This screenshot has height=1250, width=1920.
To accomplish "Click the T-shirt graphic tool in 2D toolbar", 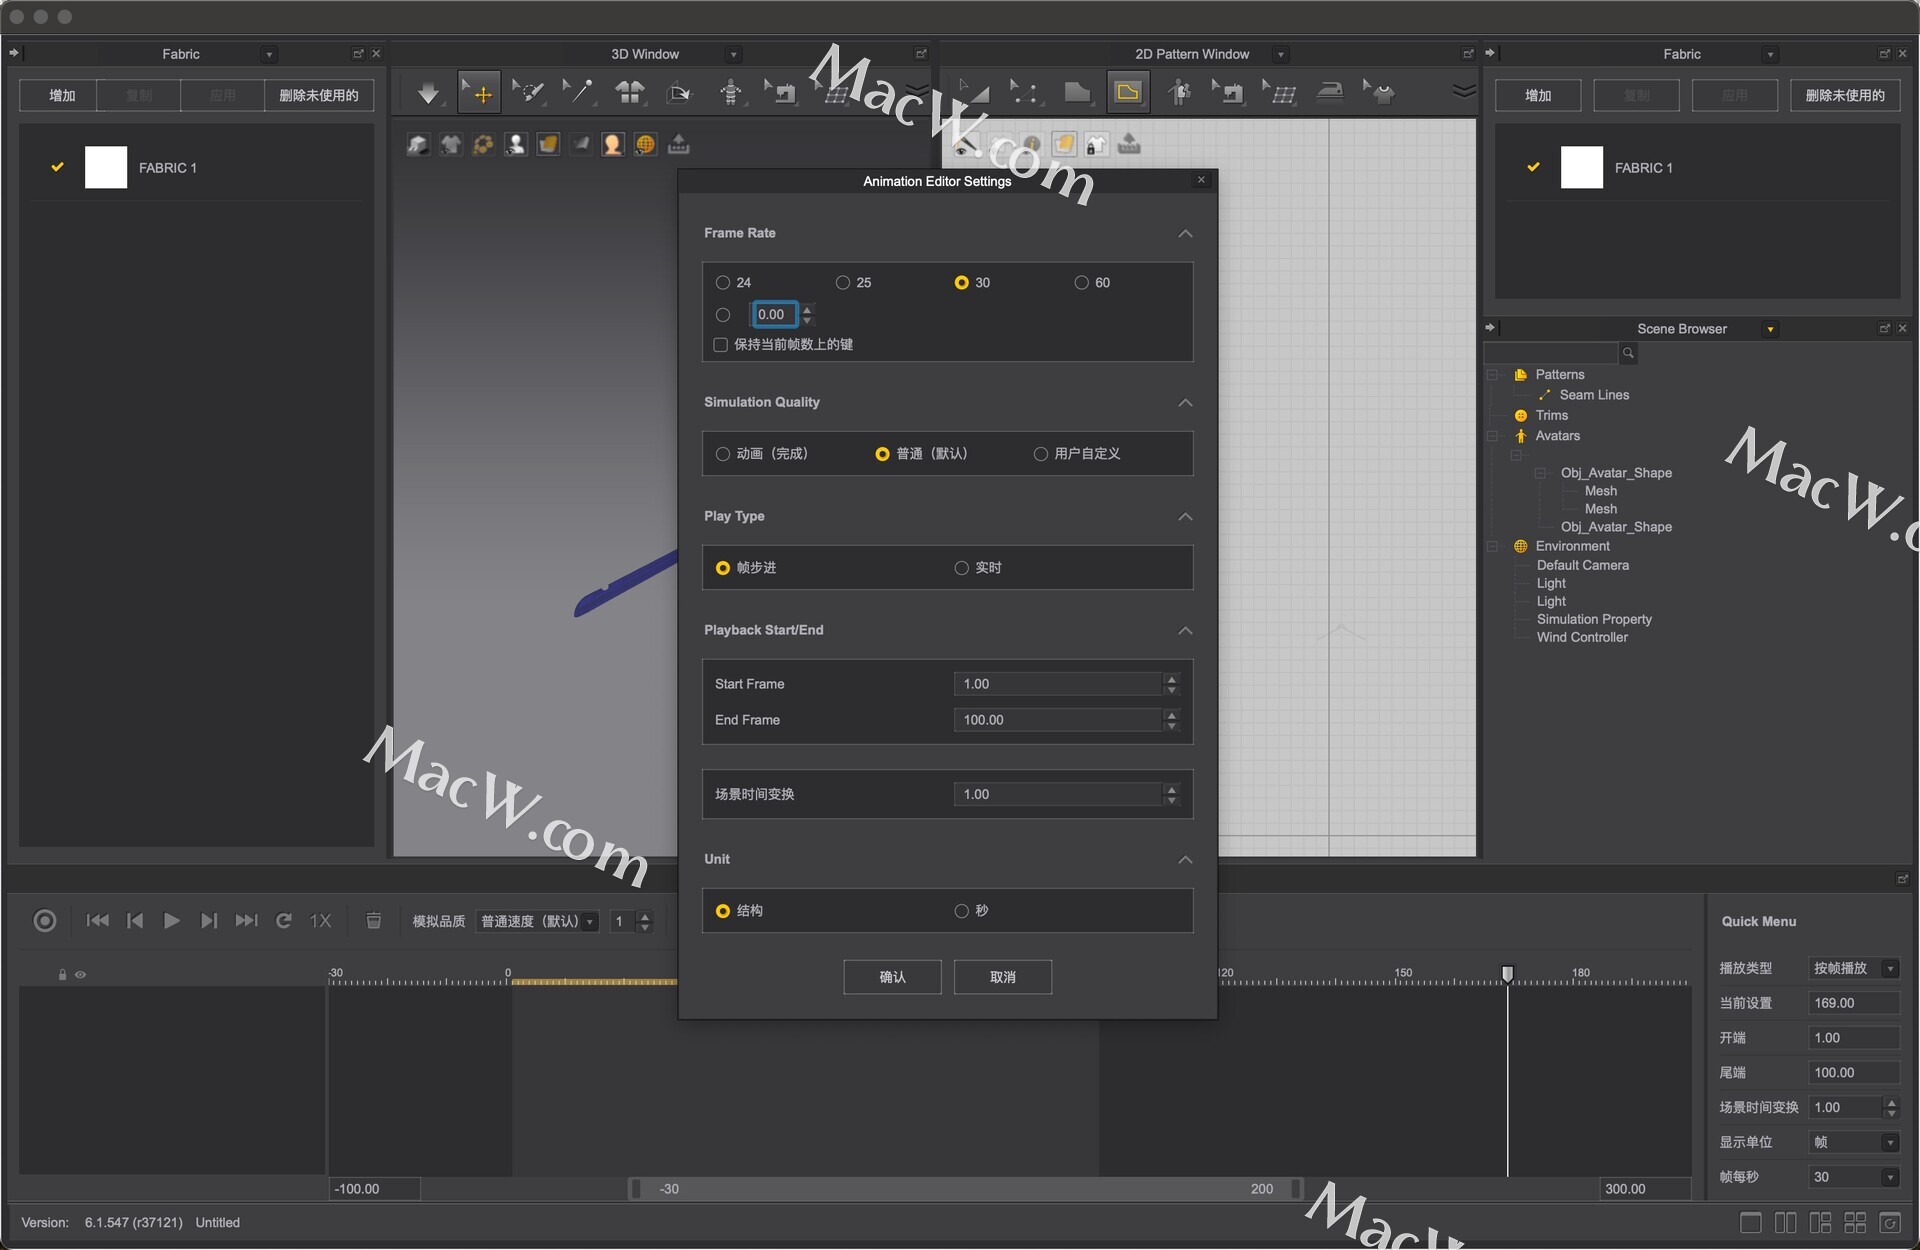I will pos(1380,92).
